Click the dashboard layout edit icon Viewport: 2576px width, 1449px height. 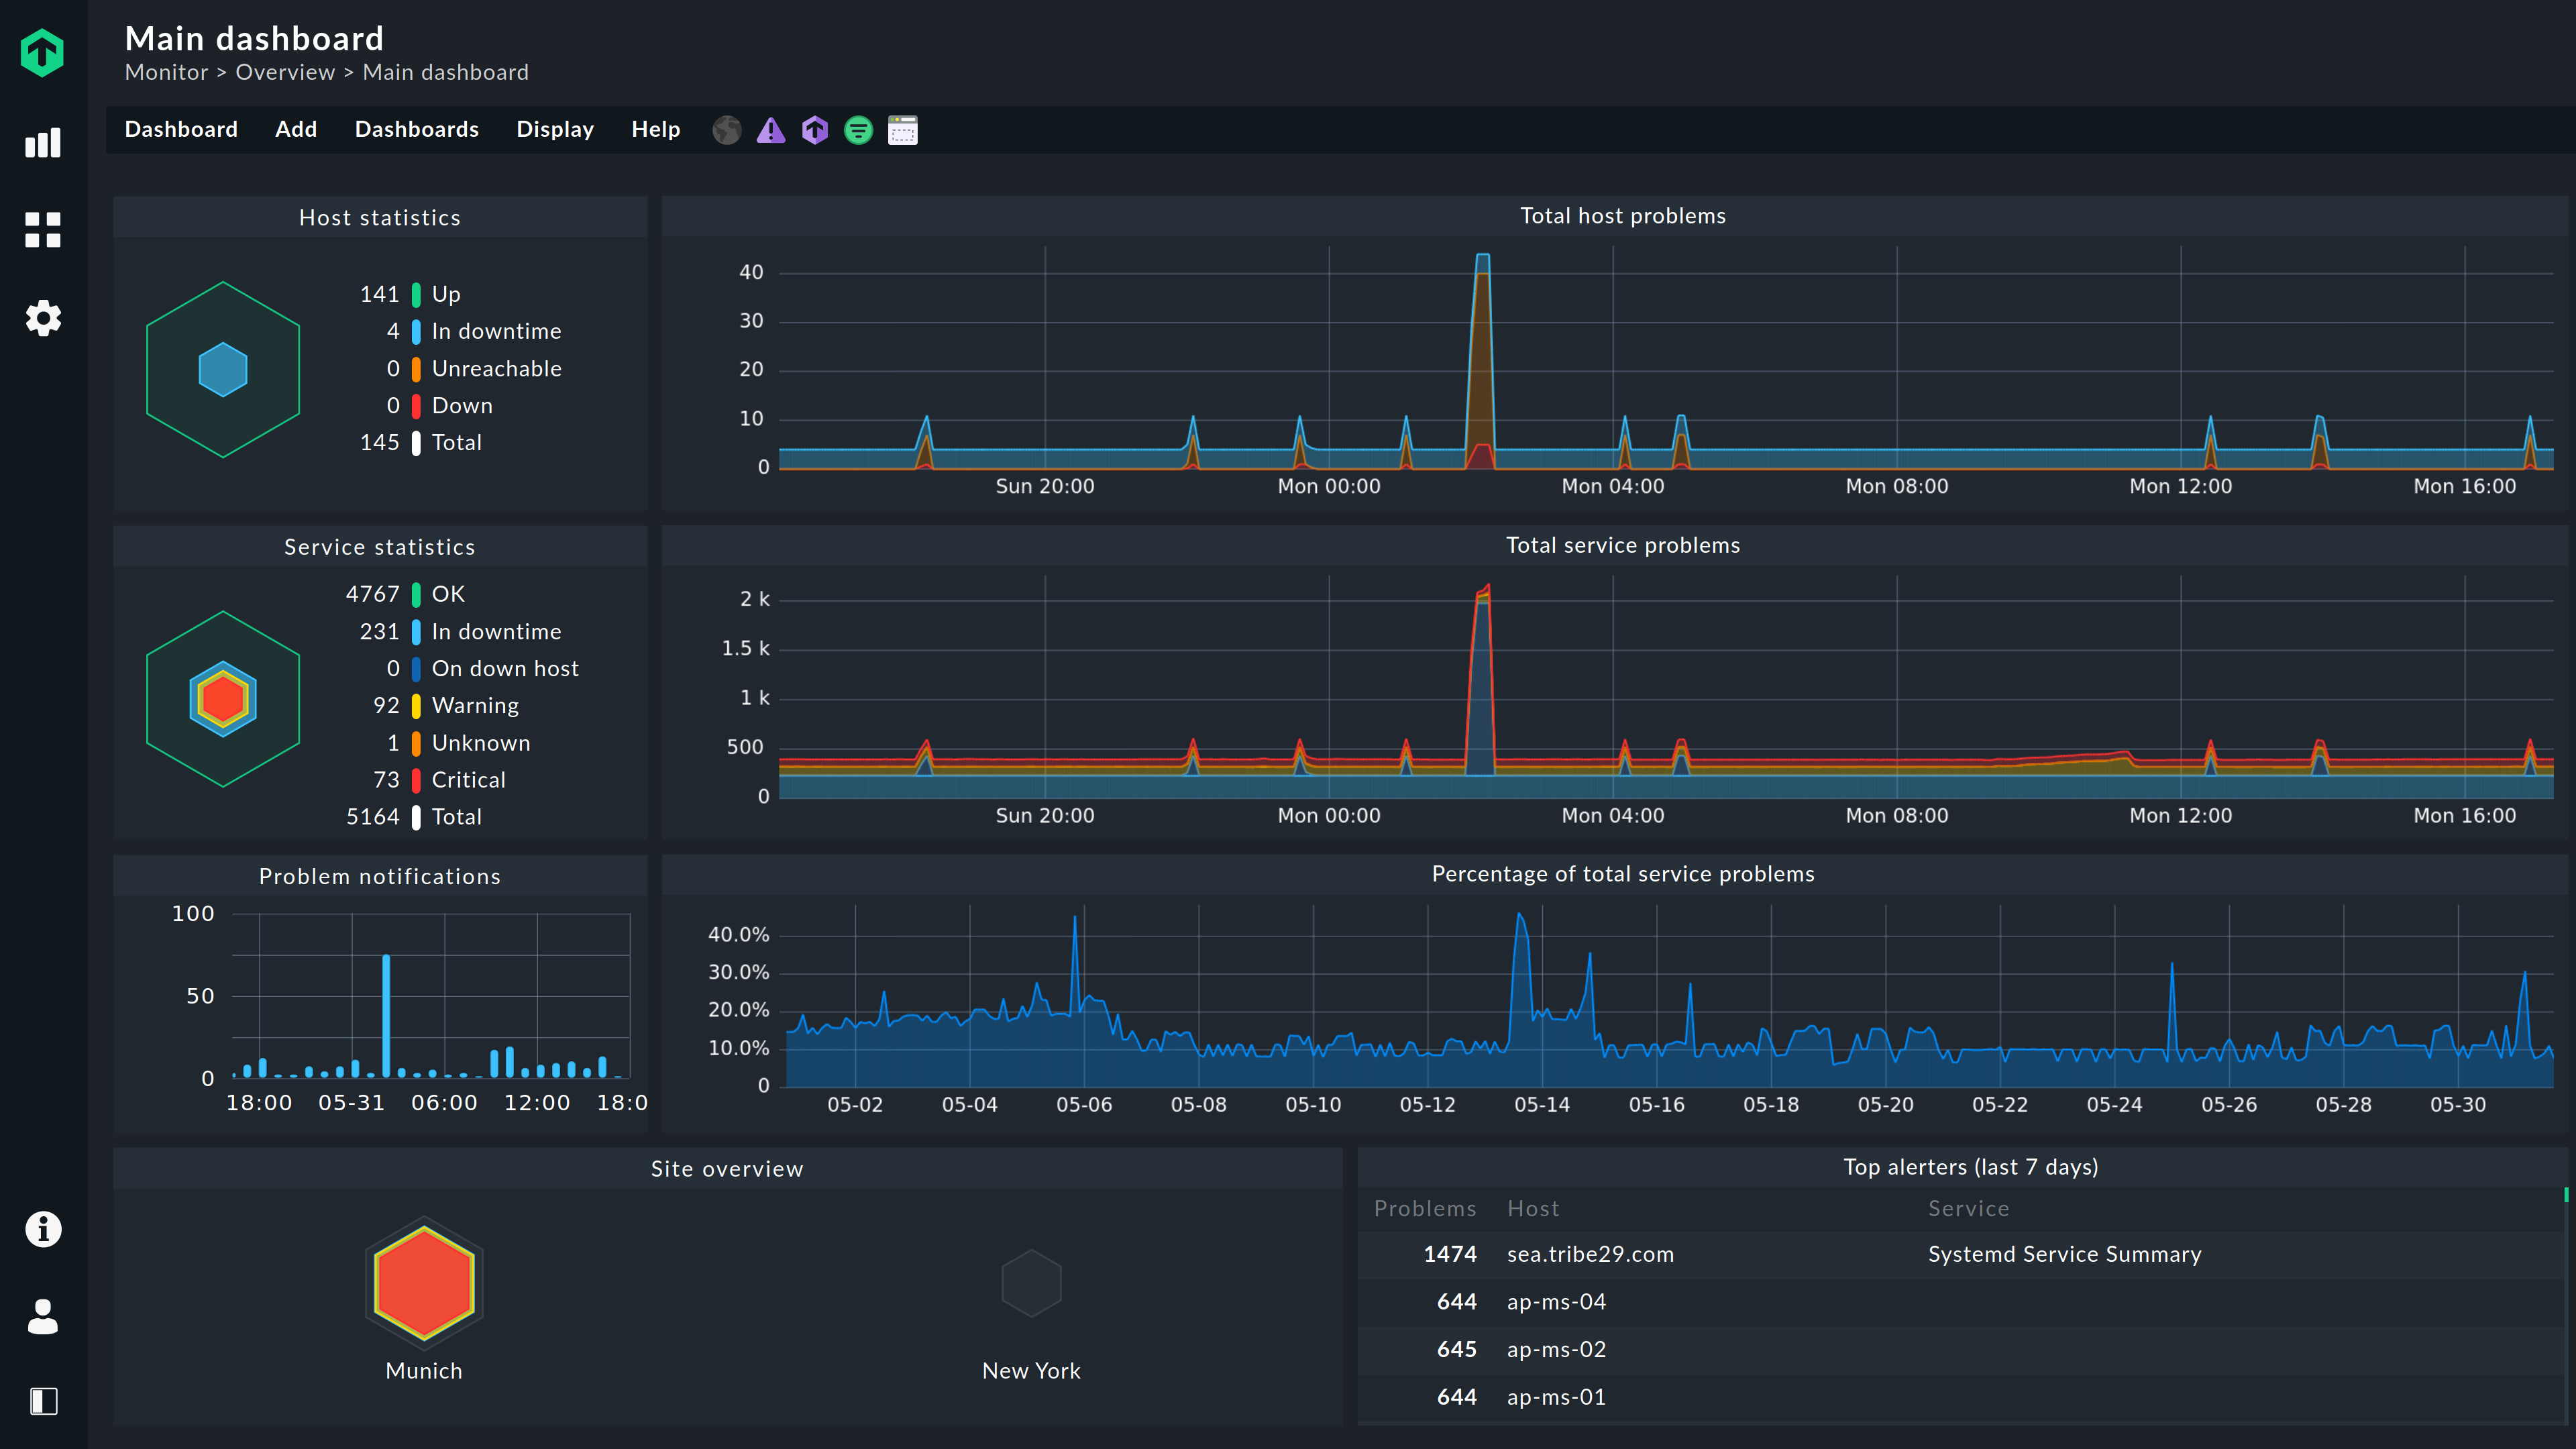click(x=903, y=130)
